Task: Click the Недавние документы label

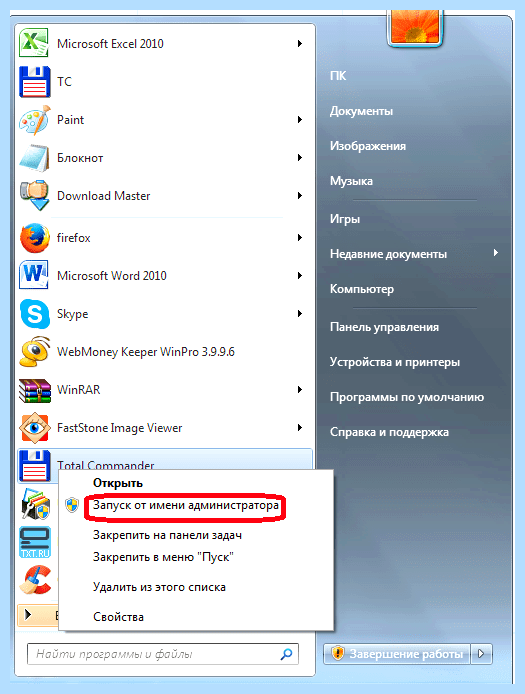Action: pyautogui.click(x=388, y=254)
